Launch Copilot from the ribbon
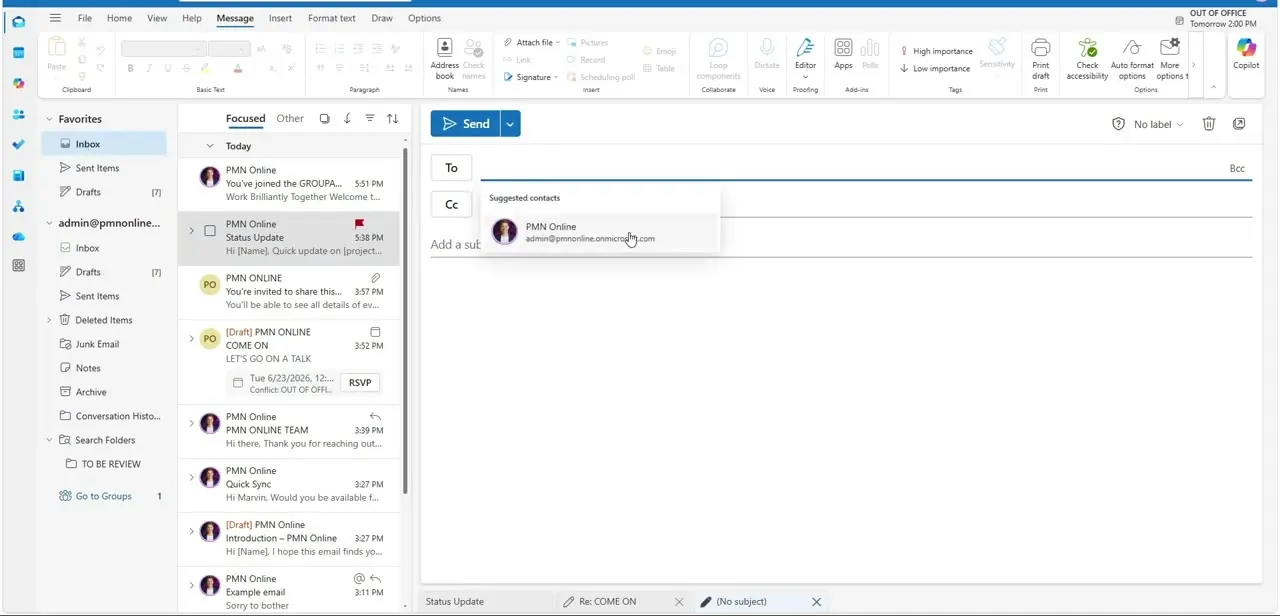The width and height of the screenshot is (1280, 616). click(x=1246, y=54)
